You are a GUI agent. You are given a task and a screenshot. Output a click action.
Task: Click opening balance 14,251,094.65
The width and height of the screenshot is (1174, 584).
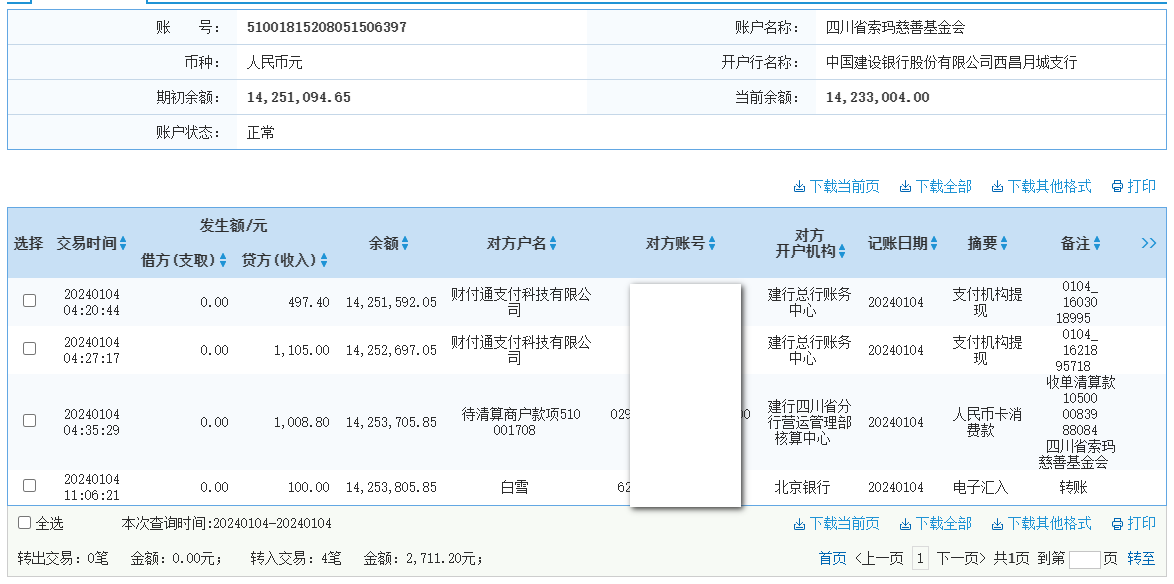(x=299, y=97)
